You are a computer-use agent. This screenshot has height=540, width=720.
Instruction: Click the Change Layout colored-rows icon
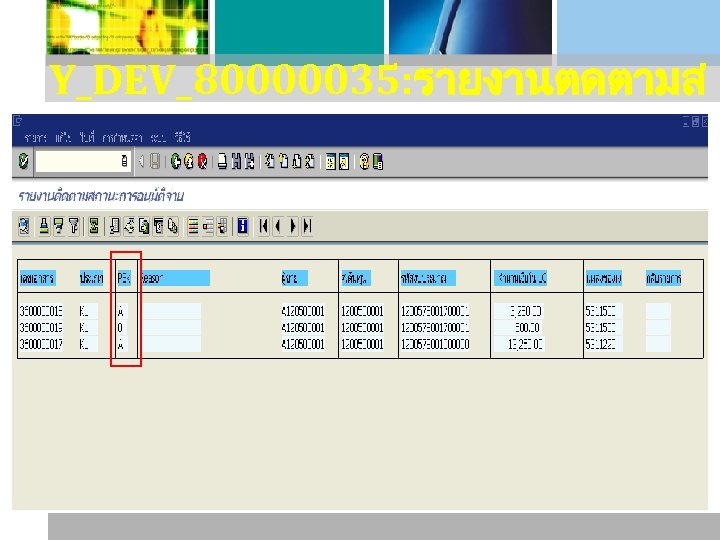pyautogui.click(x=193, y=226)
